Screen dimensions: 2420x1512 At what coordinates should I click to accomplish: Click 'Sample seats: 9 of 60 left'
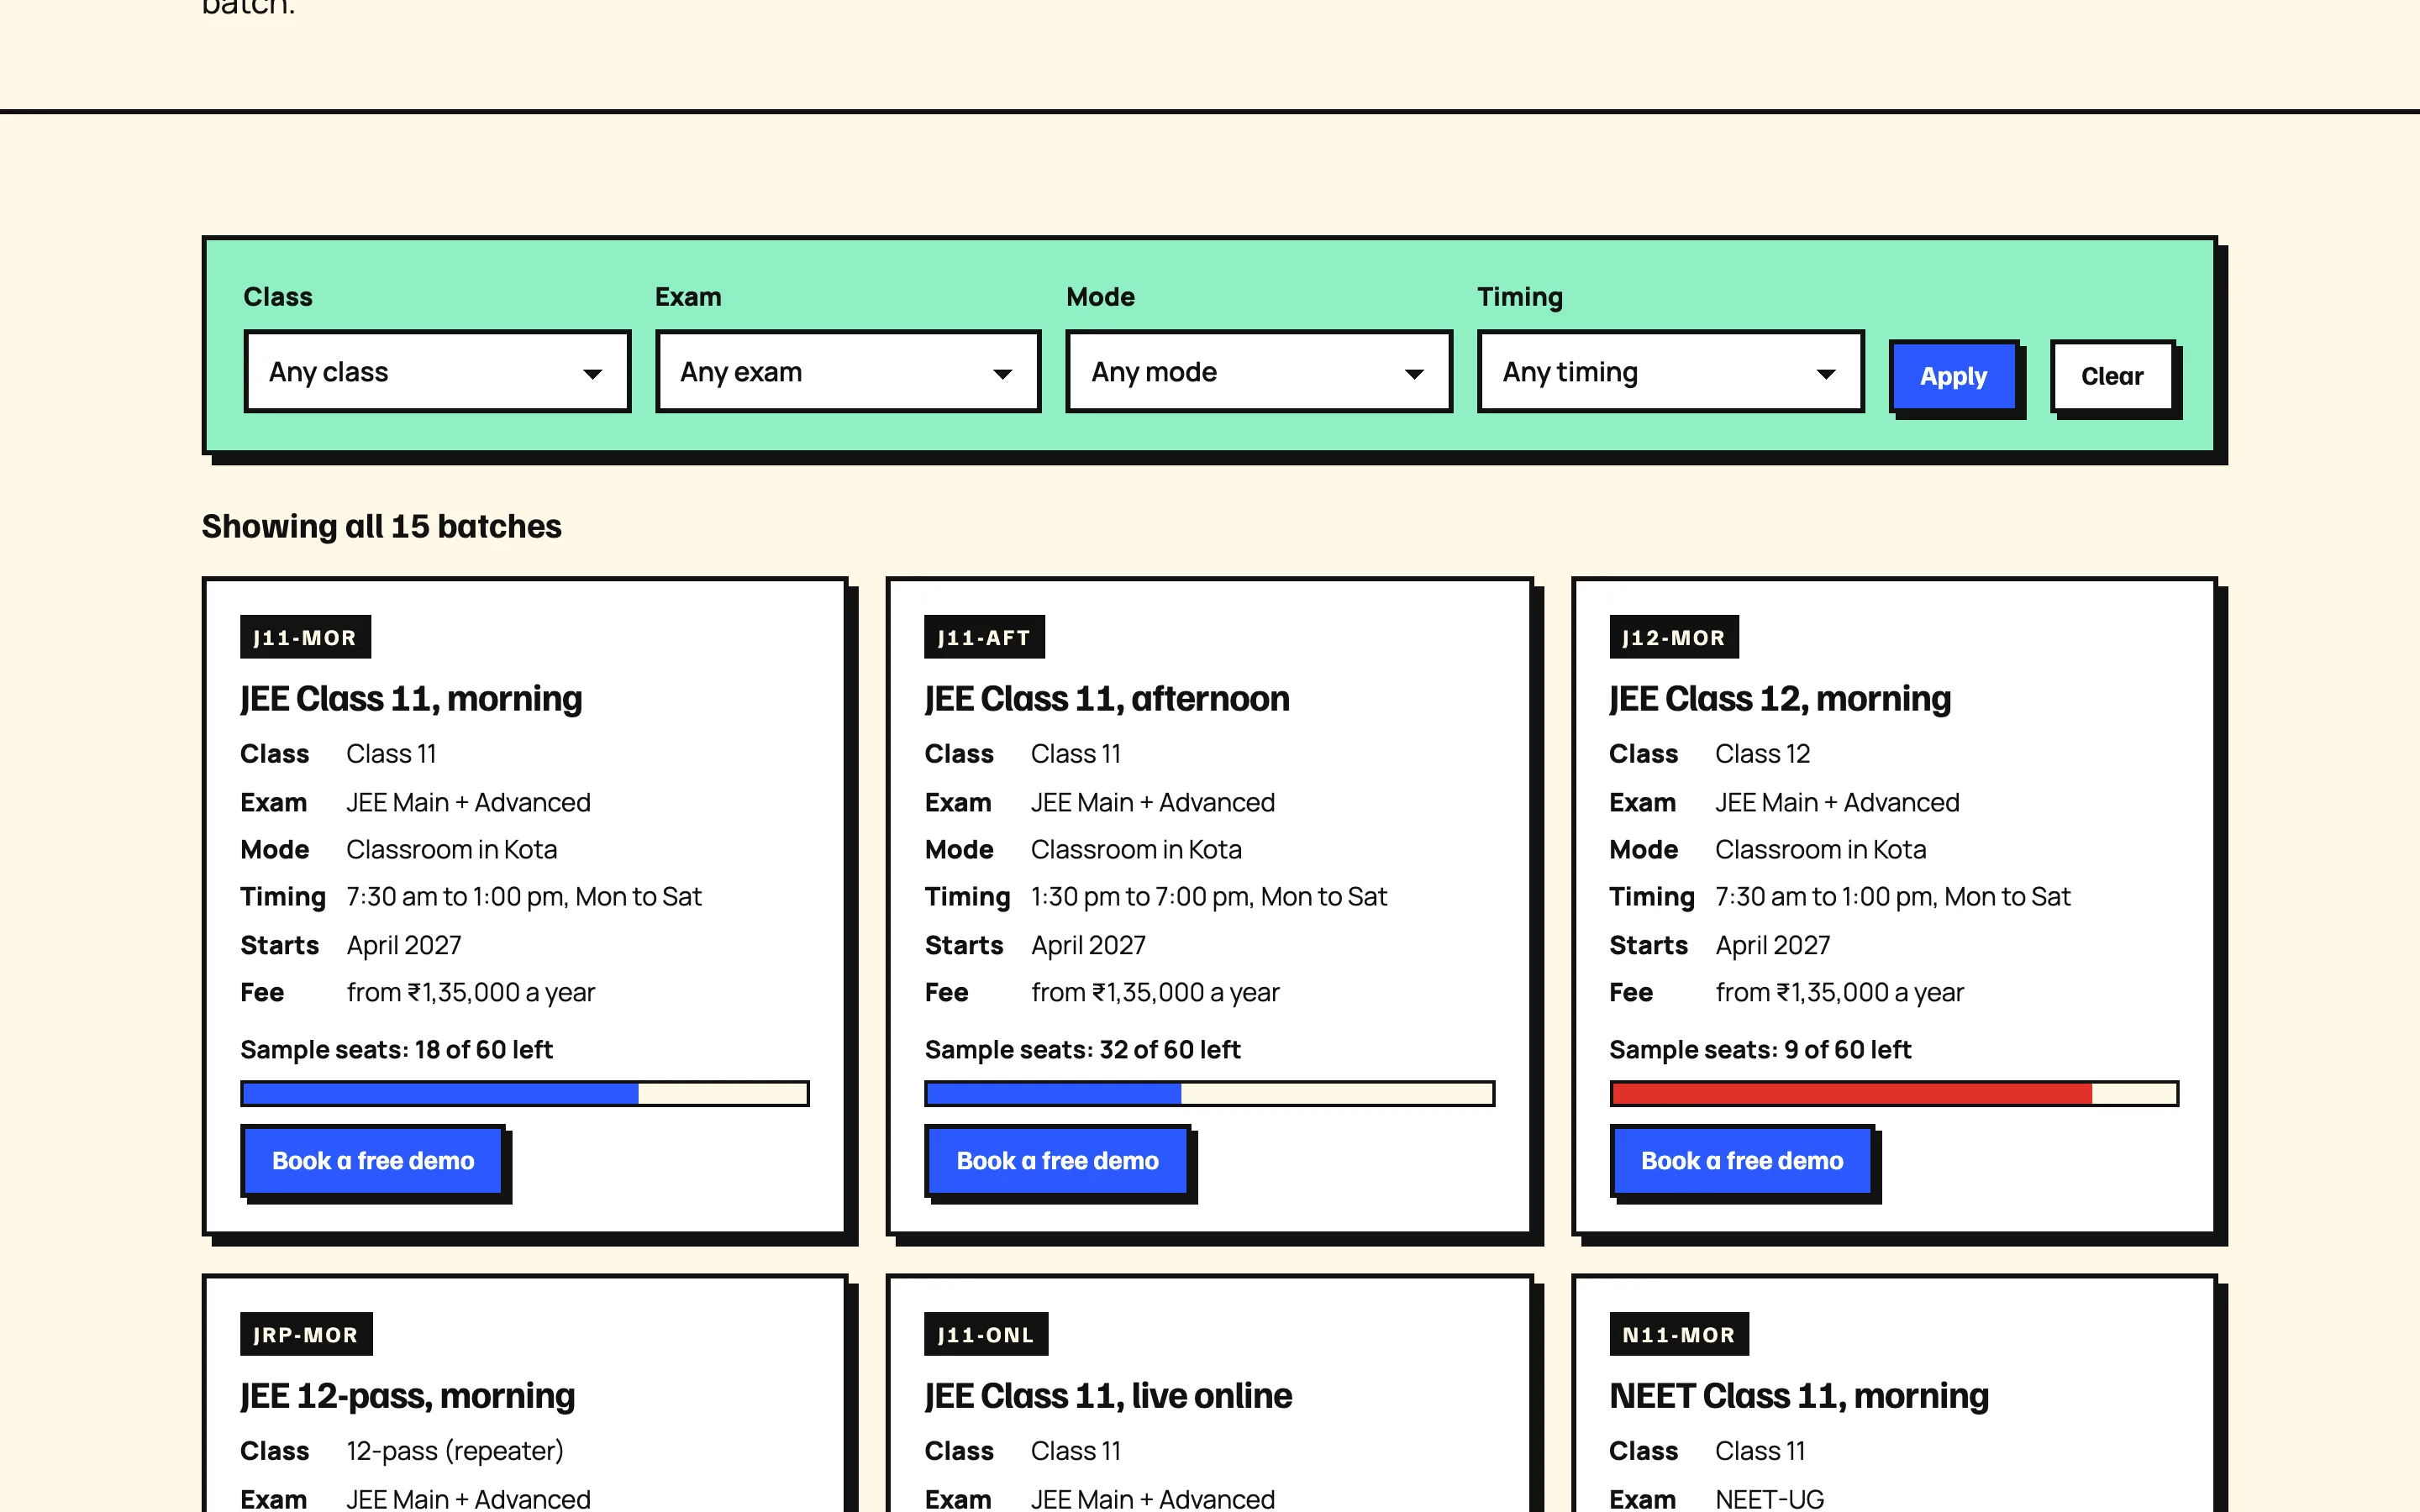(x=1760, y=1049)
